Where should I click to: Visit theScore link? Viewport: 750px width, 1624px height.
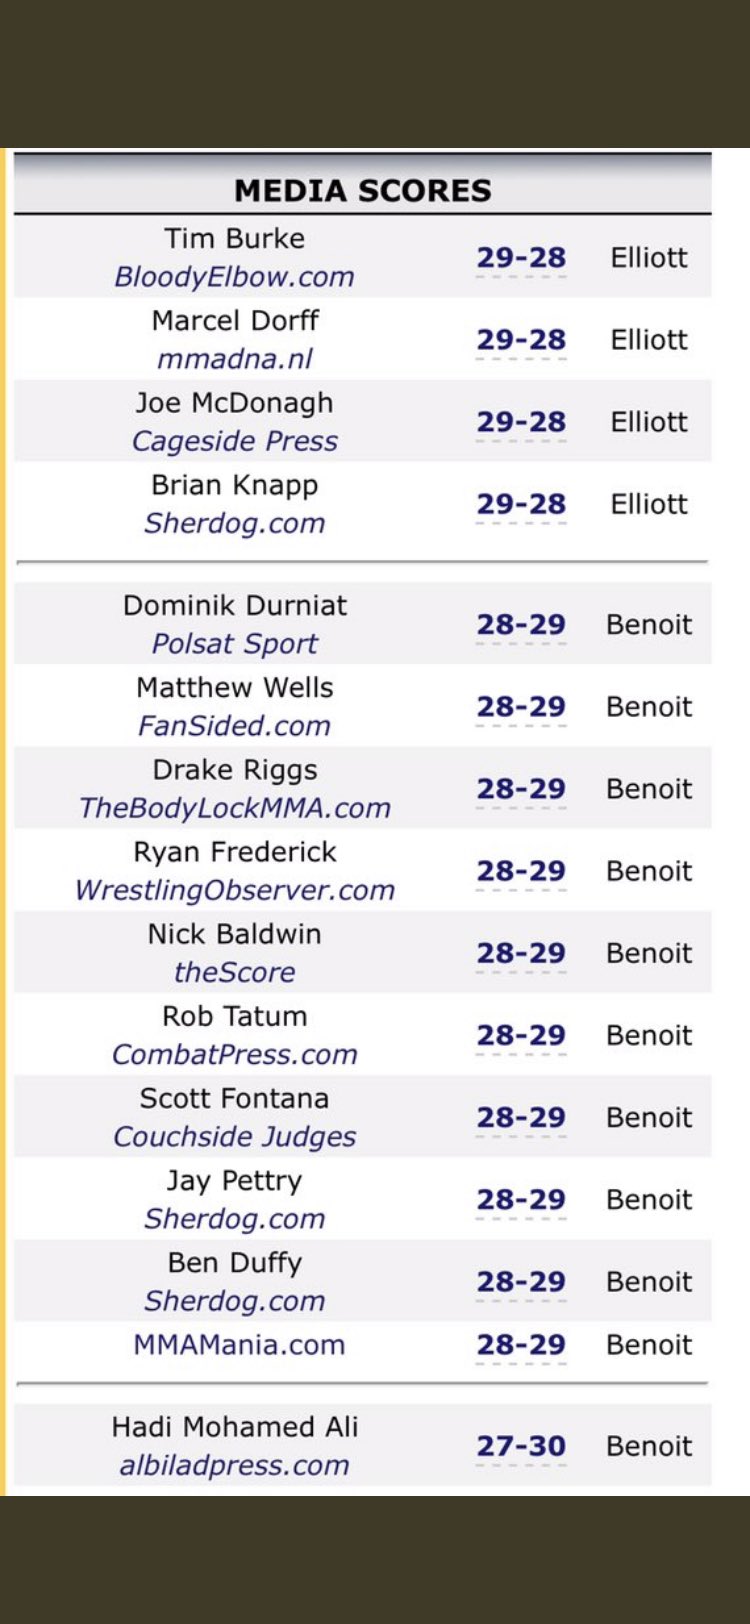click(x=235, y=972)
